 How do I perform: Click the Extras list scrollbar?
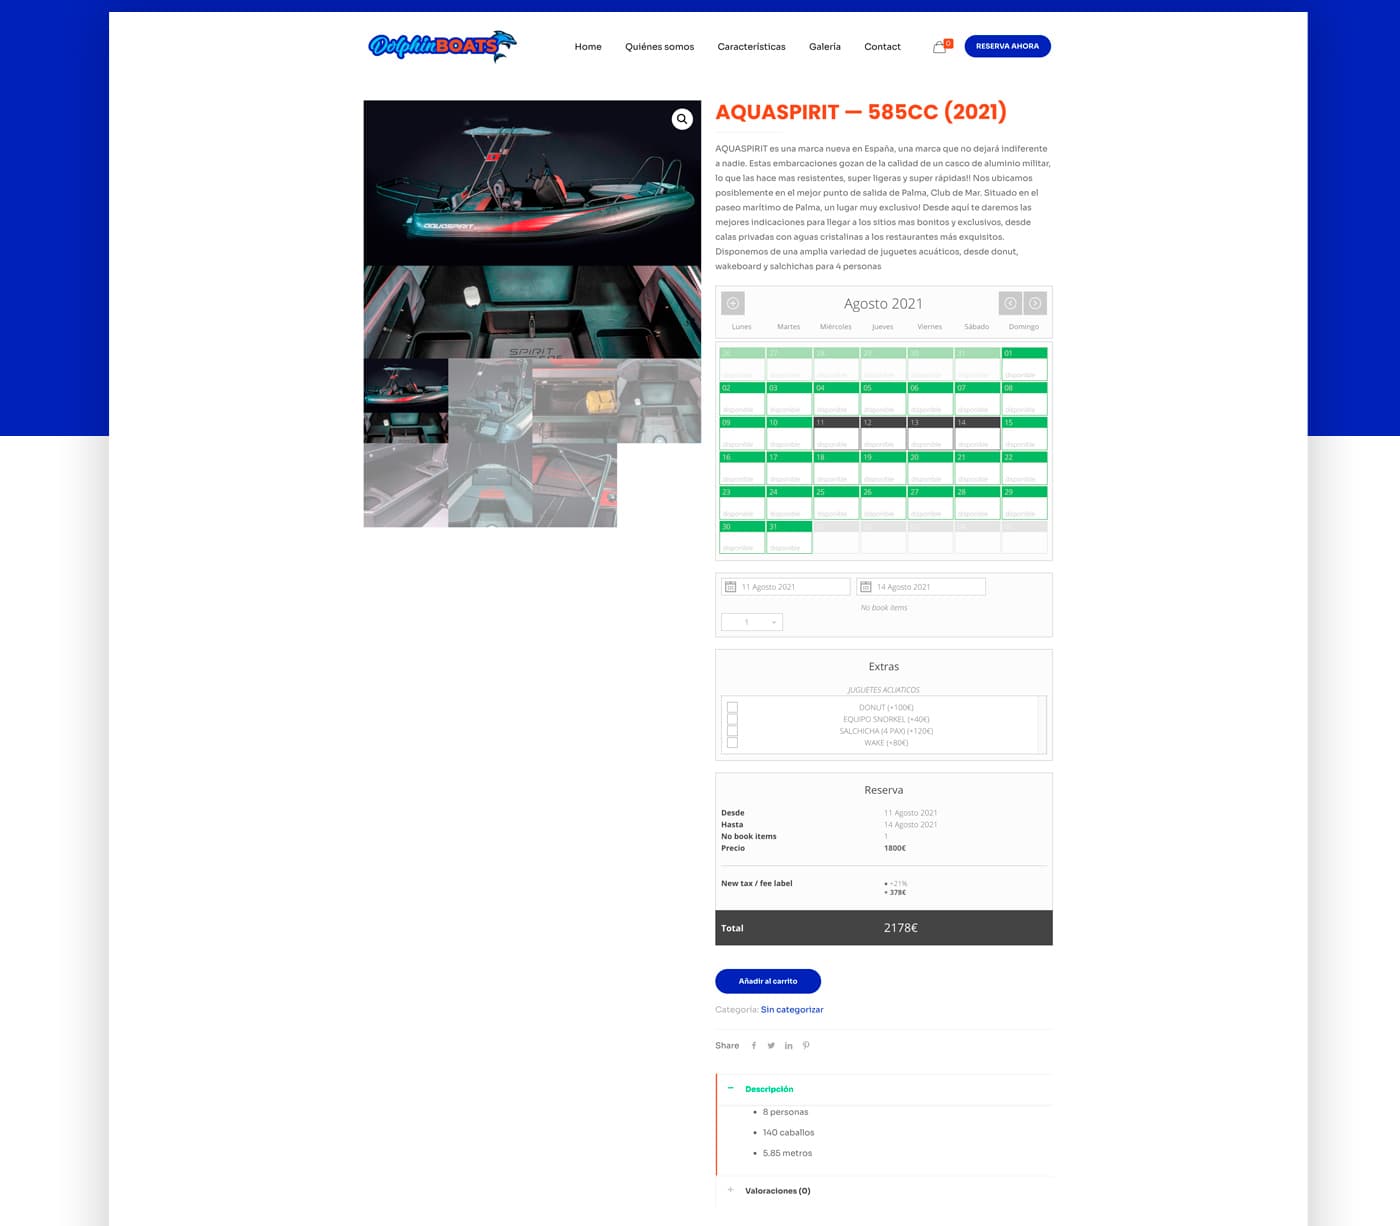tap(1042, 724)
